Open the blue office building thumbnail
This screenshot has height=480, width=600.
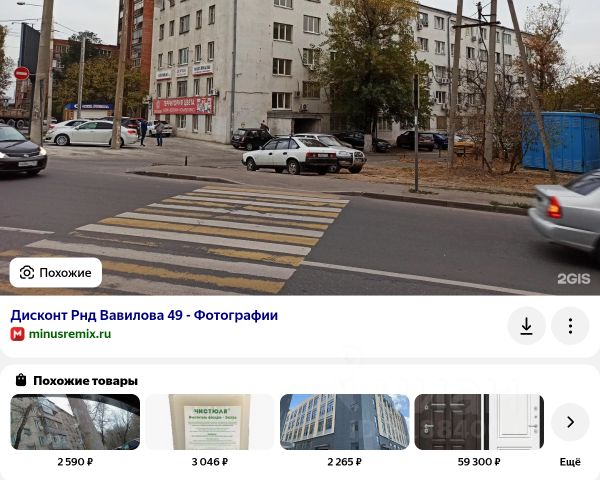tap(345, 422)
